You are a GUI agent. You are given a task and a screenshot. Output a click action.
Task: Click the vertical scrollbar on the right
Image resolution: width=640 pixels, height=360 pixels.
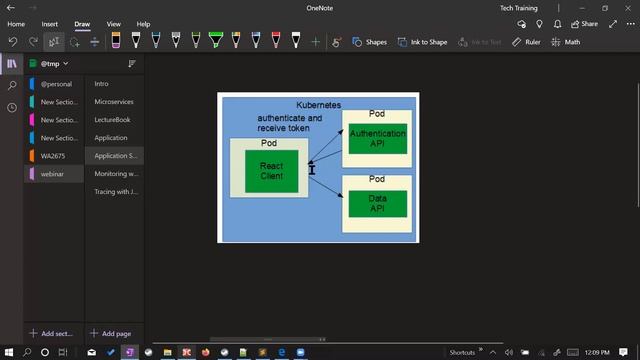[638, 145]
